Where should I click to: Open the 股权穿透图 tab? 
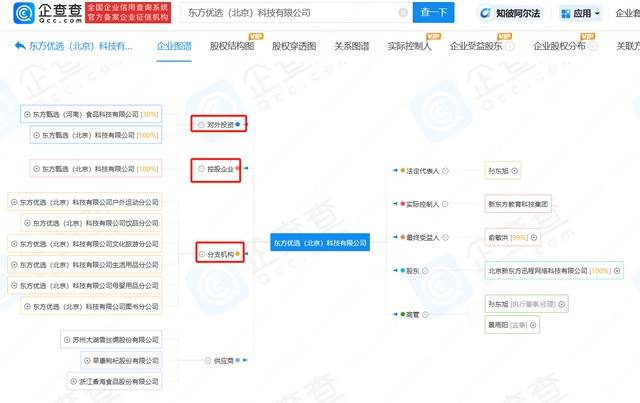tap(294, 46)
